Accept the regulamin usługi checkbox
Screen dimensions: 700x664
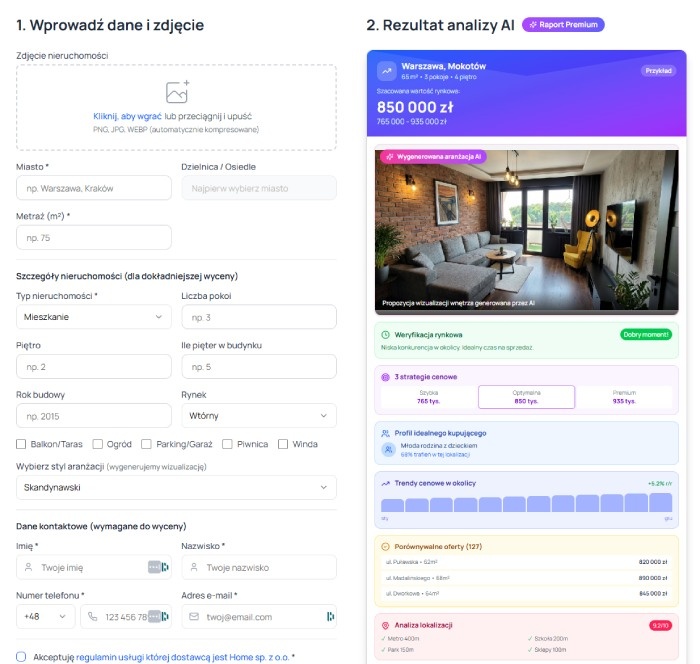pos(21,656)
